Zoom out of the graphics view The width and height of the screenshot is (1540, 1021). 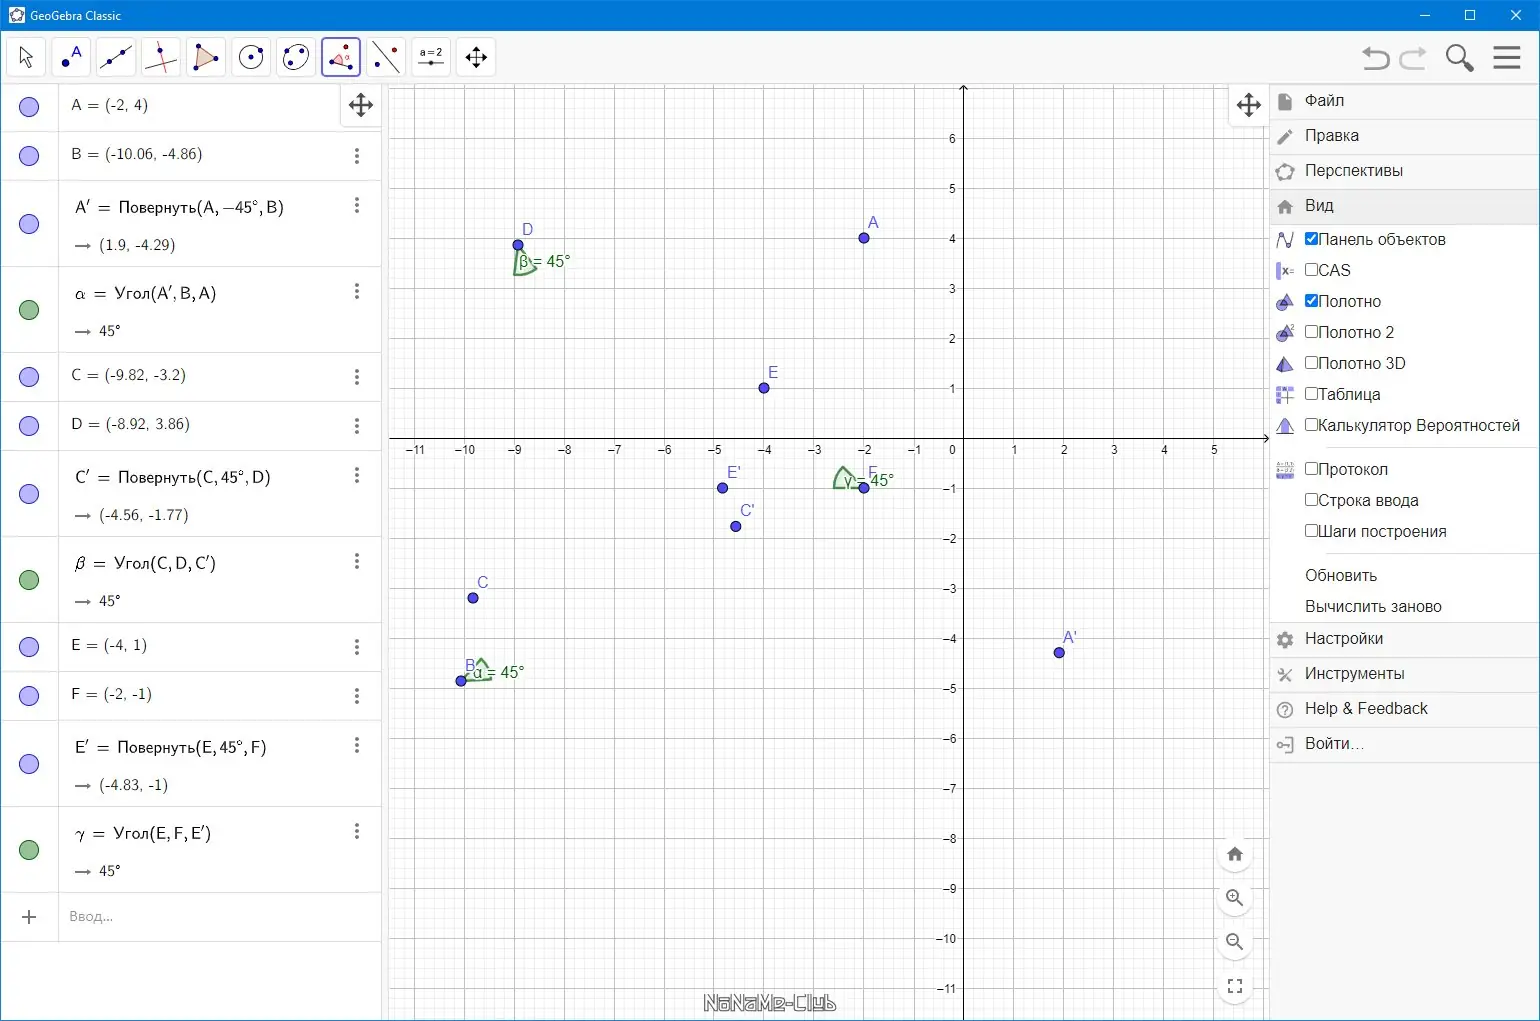click(1235, 942)
